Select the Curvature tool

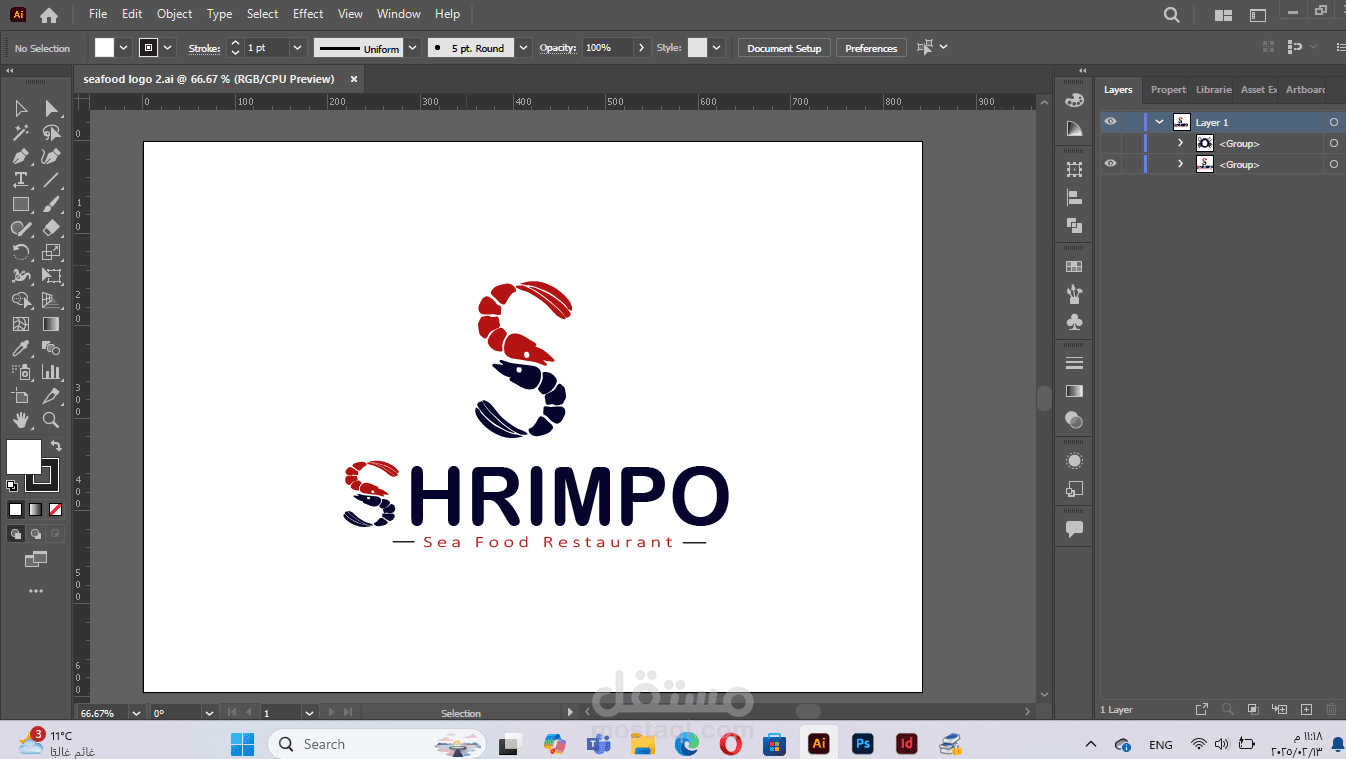click(x=52, y=156)
